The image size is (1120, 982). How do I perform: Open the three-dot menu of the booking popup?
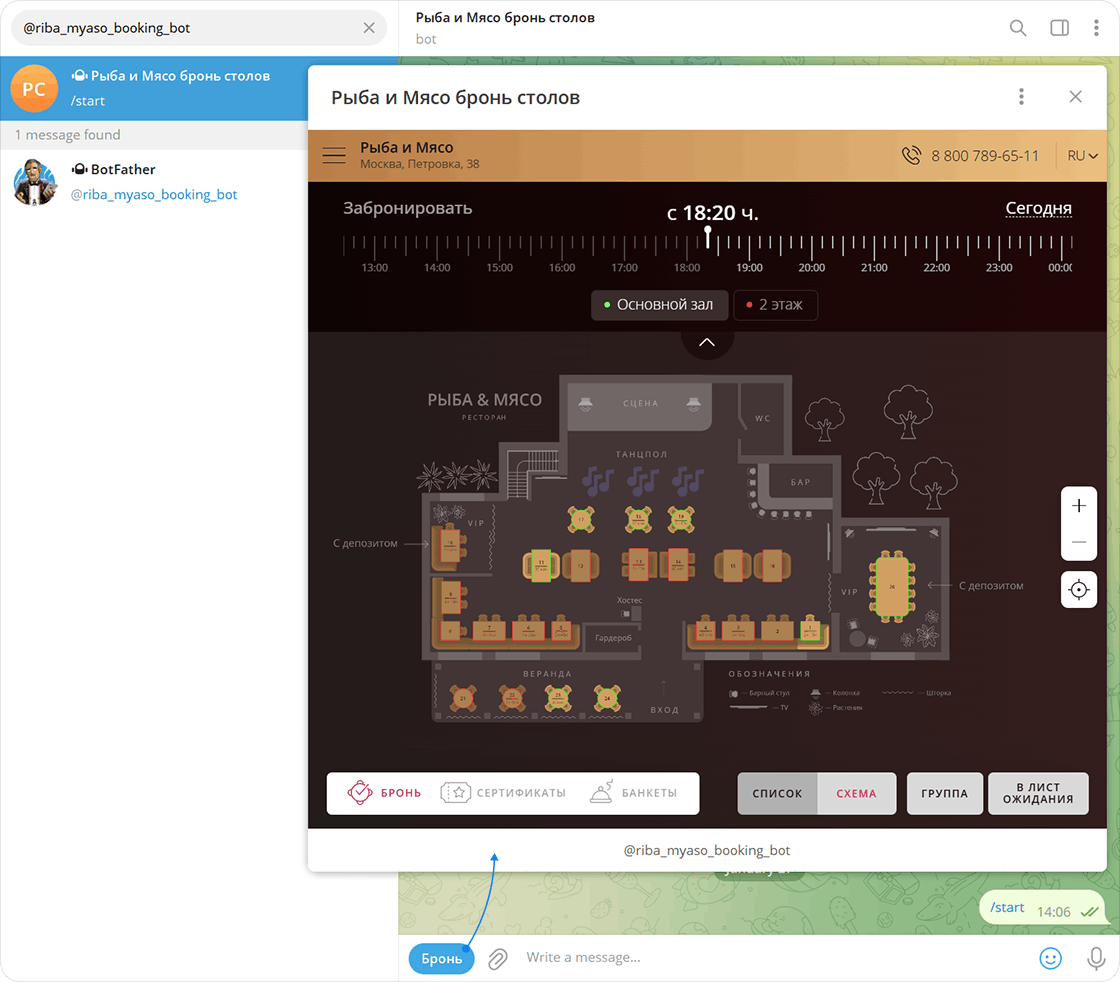tap(1021, 97)
